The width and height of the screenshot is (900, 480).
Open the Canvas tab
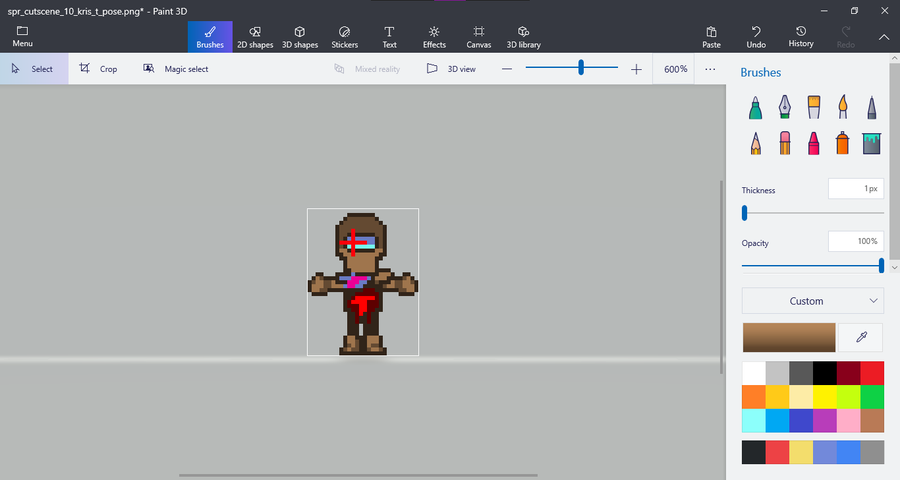479,37
